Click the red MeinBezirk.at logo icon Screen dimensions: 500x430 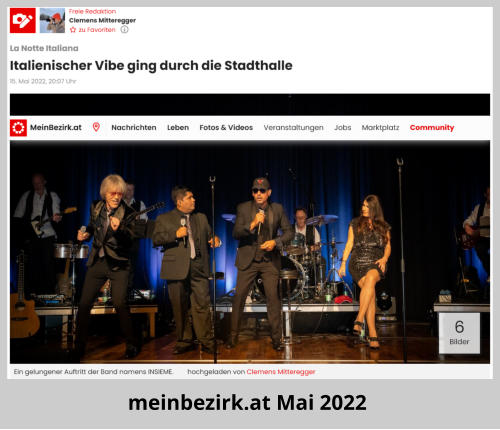click(18, 128)
